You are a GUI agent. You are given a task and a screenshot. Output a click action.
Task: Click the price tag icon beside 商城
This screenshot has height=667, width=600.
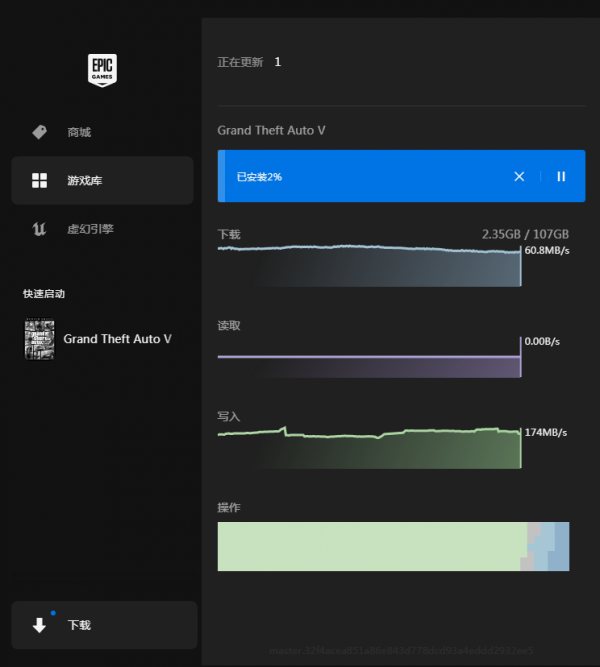point(39,132)
